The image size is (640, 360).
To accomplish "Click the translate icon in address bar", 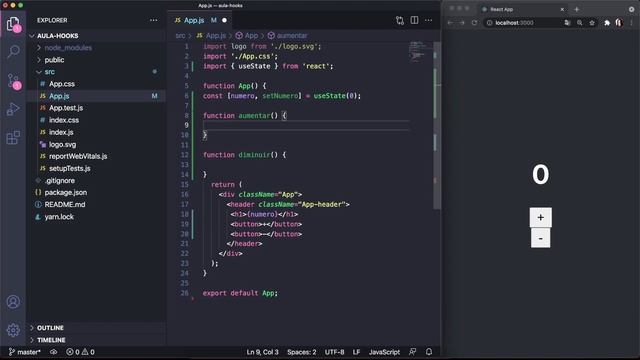I will pos(567,23).
